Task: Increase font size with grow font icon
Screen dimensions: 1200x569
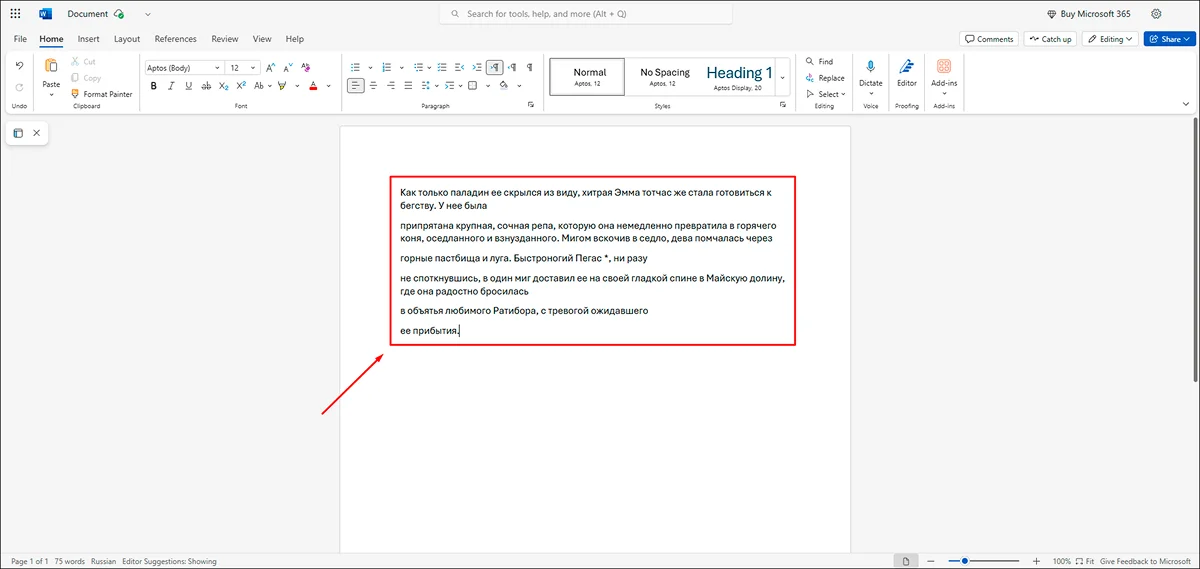Action: (270, 68)
